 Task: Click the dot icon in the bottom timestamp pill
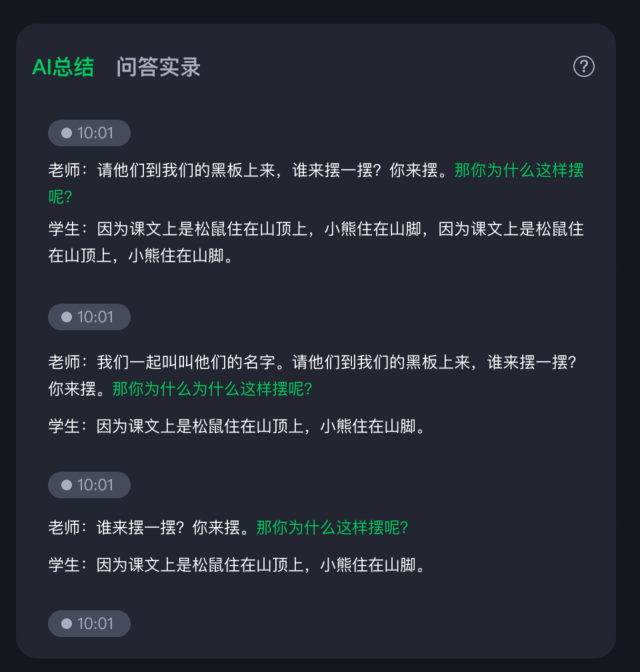pos(66,624)
